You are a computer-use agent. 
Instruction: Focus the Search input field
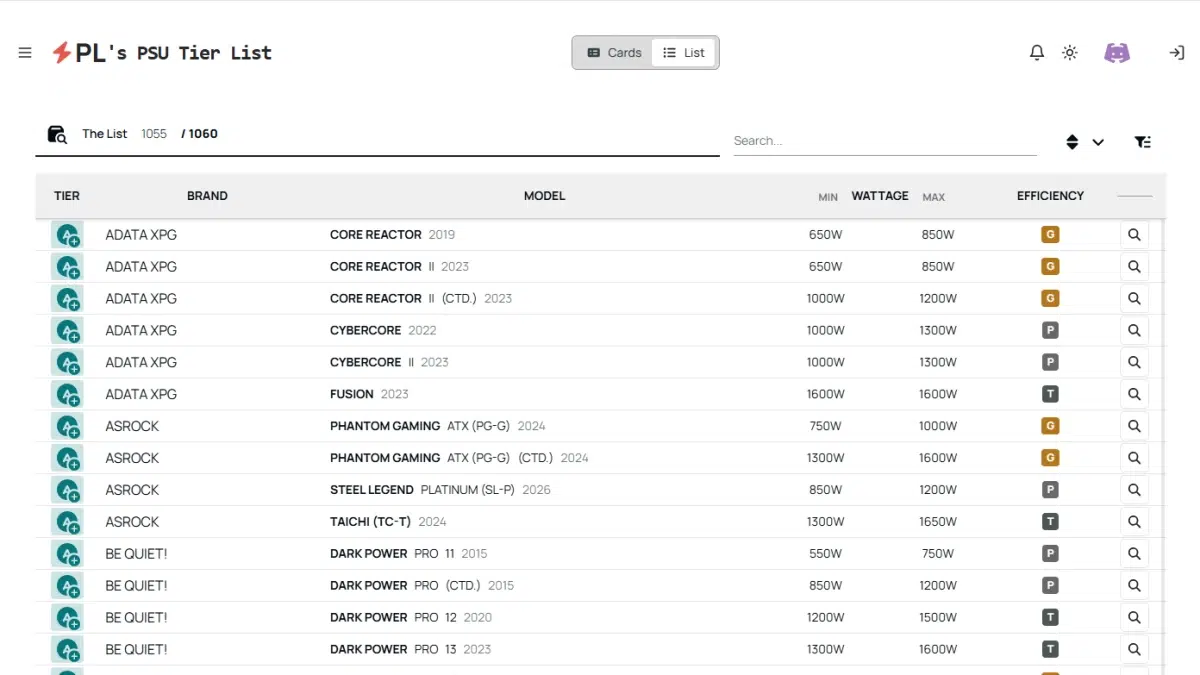(884, 141)
